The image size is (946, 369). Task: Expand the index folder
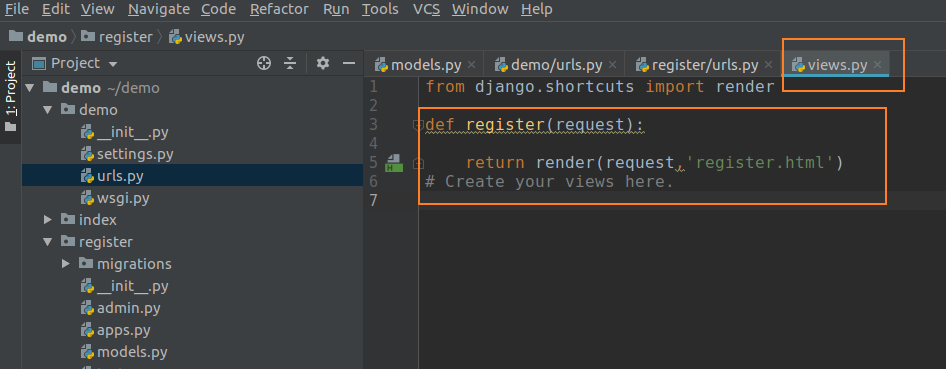pos(48,220)
